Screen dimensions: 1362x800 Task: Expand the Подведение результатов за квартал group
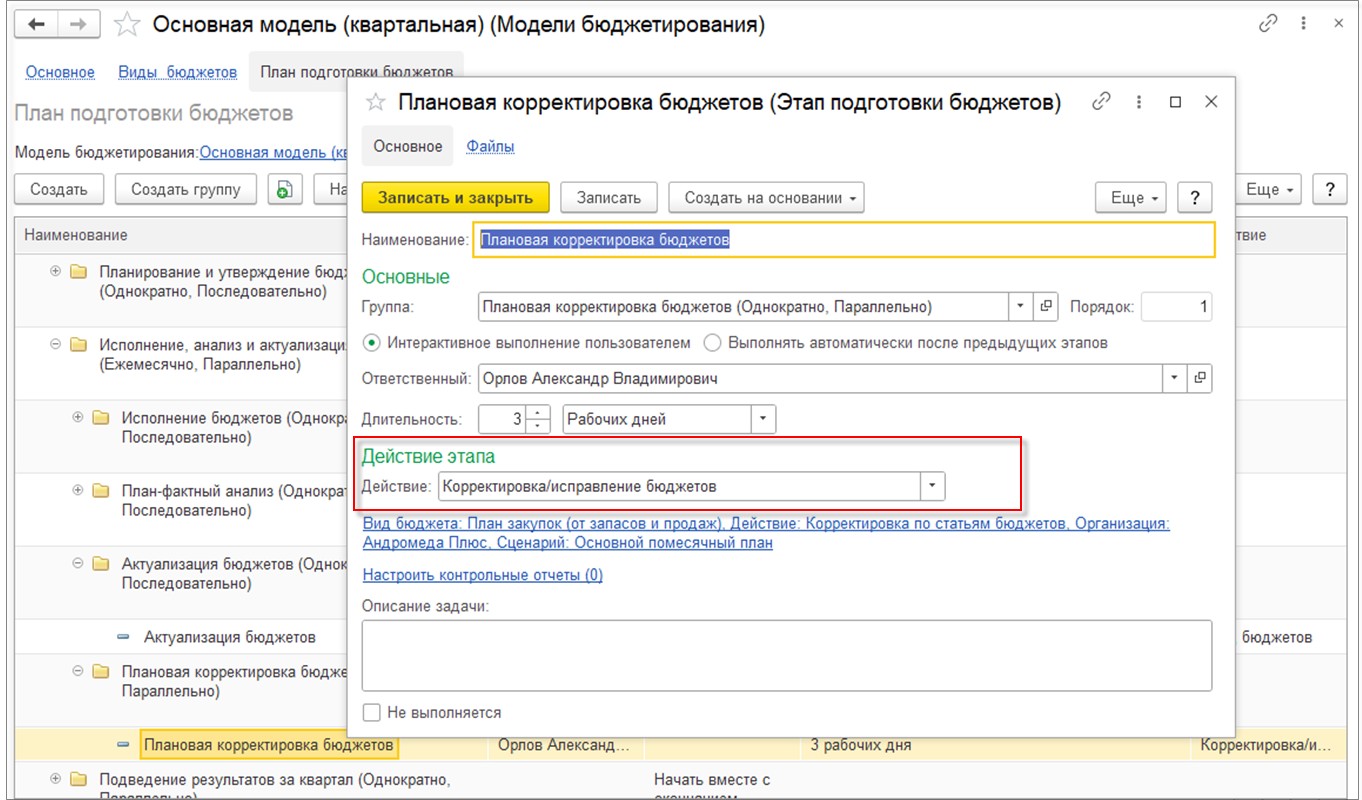56,779
